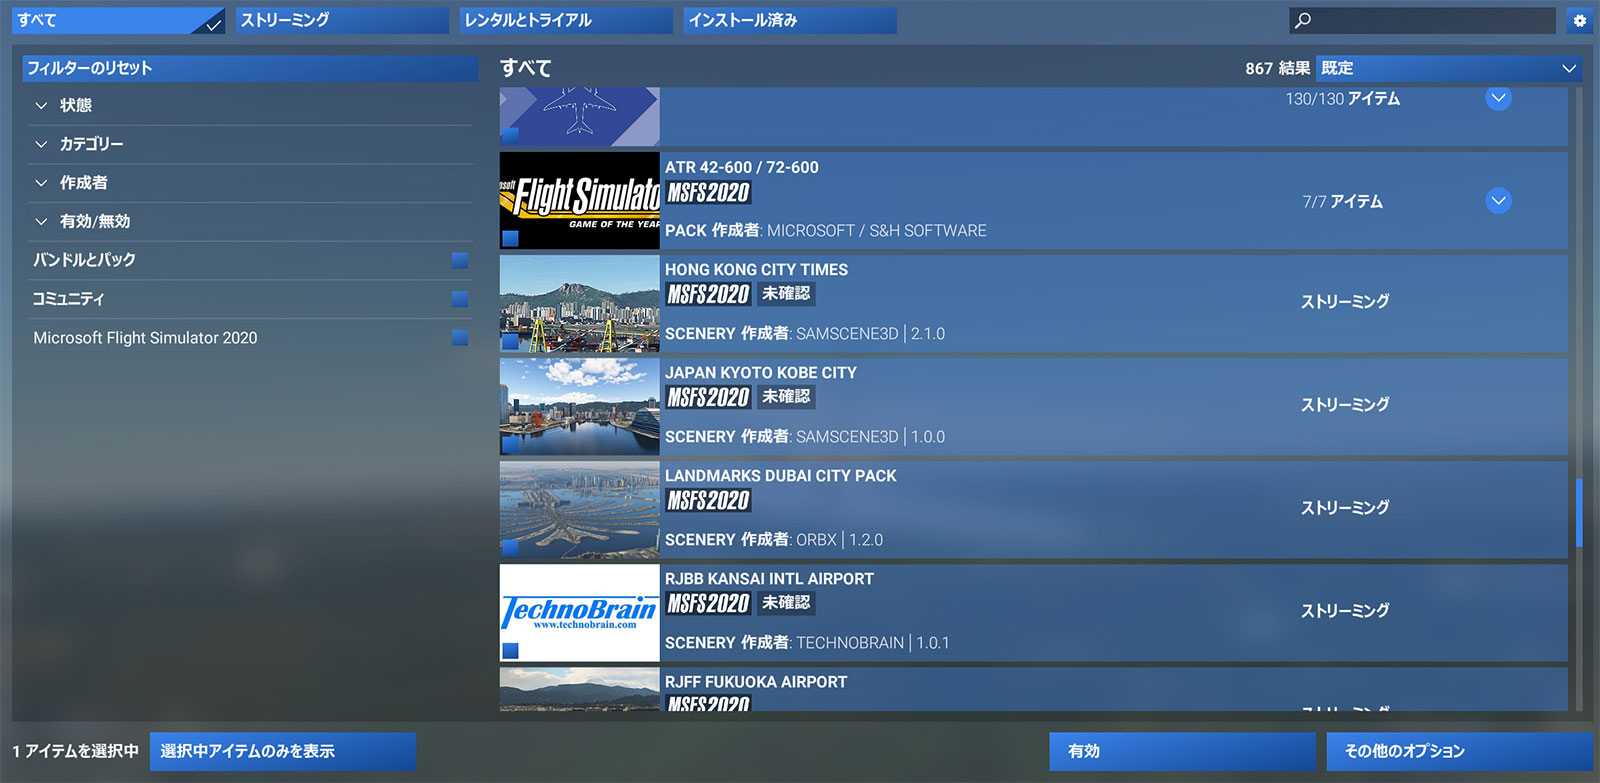The image size is (1600, 783).
Task: Click the ストリーミング status on Landmarks Dubai City Pack
Action: [x=1345, y=507]
